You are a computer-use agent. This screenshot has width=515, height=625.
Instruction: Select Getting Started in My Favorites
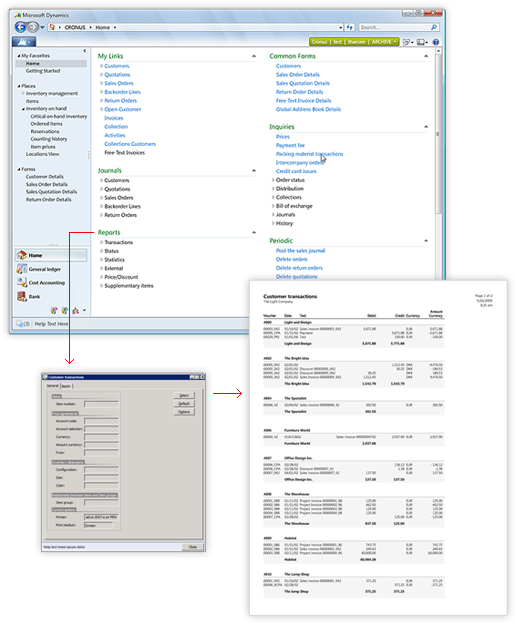pyautogui.click(x=43, y=71)
